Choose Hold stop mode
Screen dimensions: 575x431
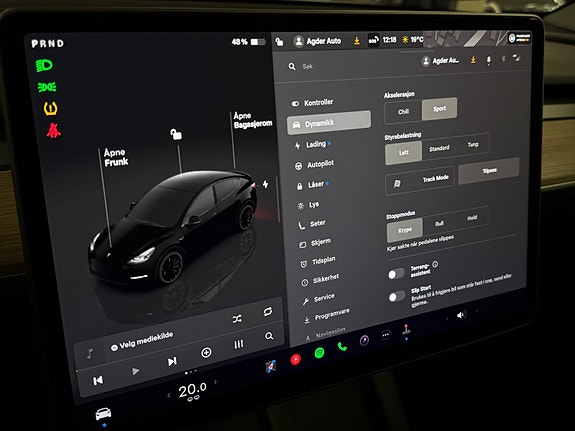pos(472,218)
